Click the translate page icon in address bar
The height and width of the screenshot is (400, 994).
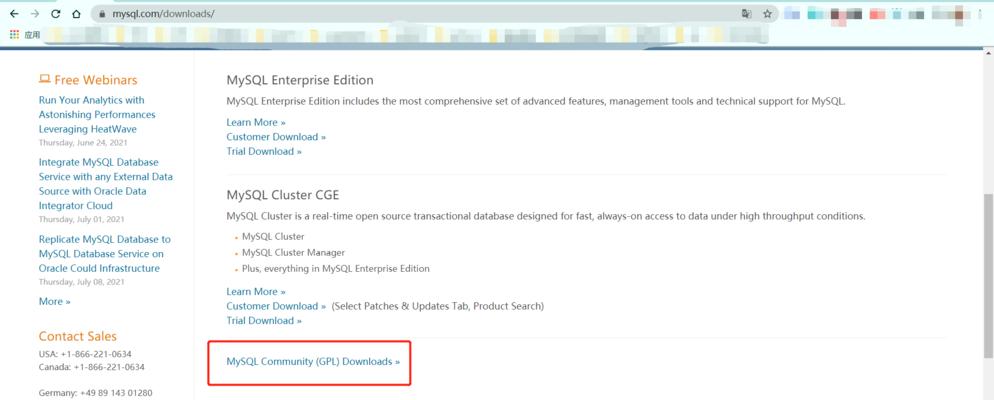click(747, 13)
